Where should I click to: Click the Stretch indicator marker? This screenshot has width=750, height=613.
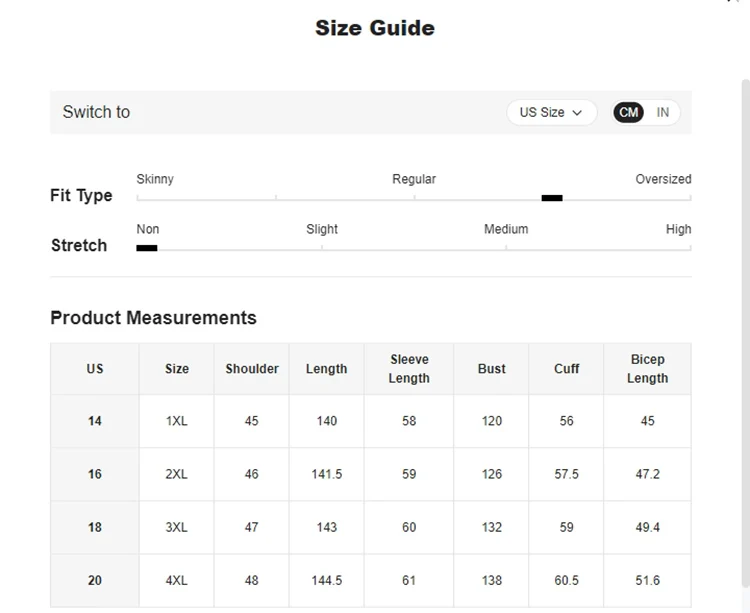point(147,248)
